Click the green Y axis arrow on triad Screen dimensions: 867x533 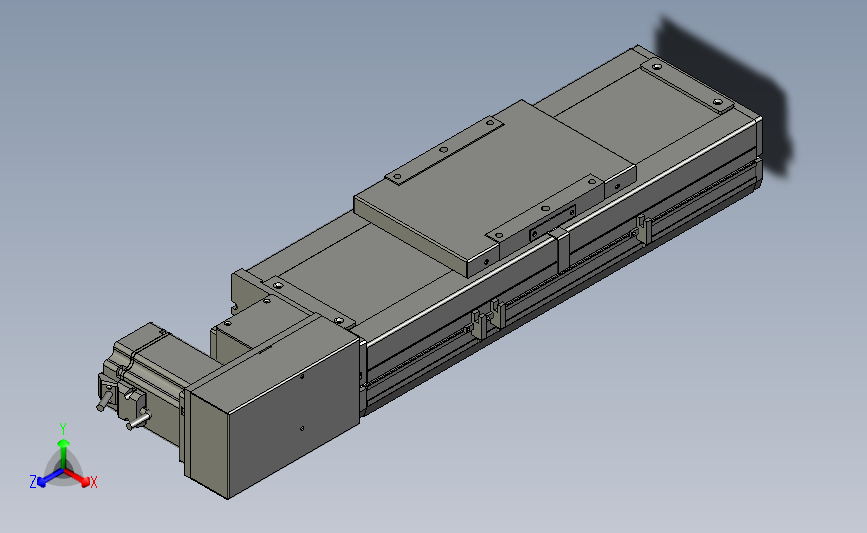[64, 454]
